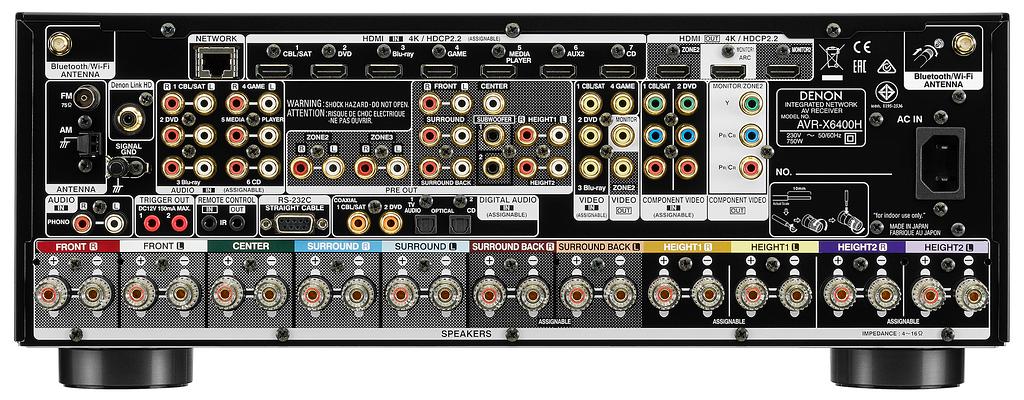Click the AC IN power socket
The height and width of the screenshot is (400, 1024).
(x=940, y=163)
